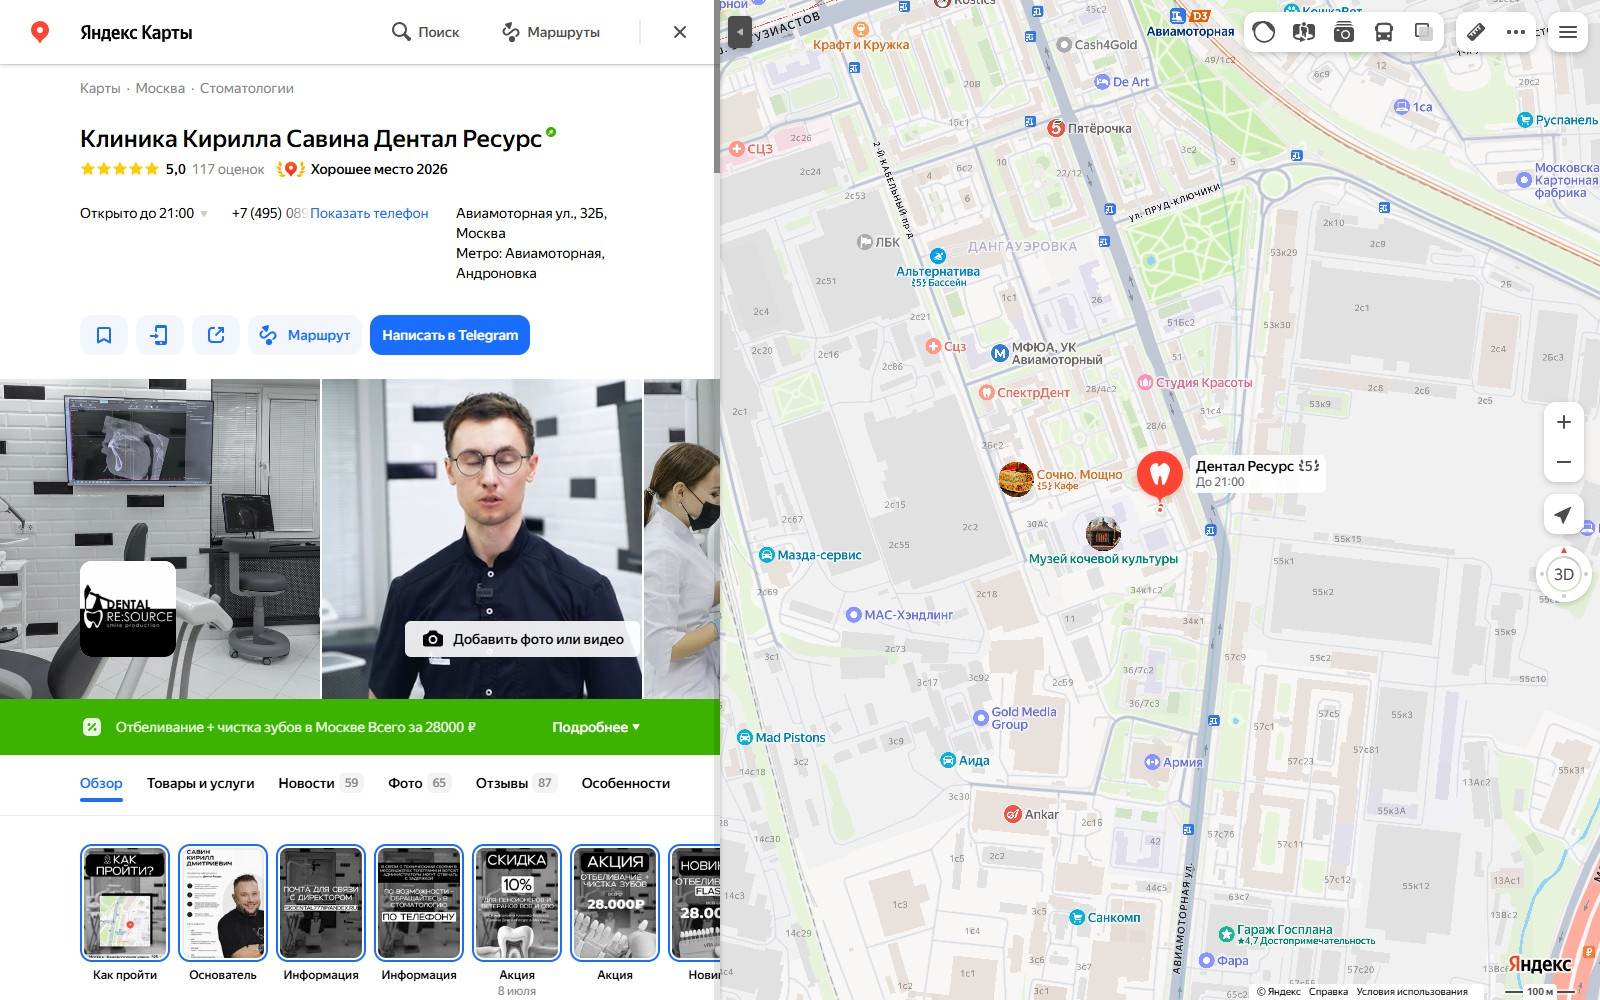This screenshot has height=1000, width=1600.
Task: Click the Хорошее место 2026 award badge
Action: 362,169
